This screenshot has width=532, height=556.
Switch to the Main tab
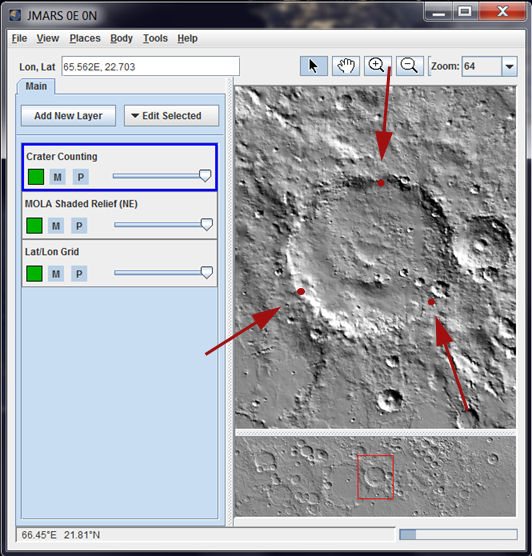pyautogui.click(x=36, y=86)
